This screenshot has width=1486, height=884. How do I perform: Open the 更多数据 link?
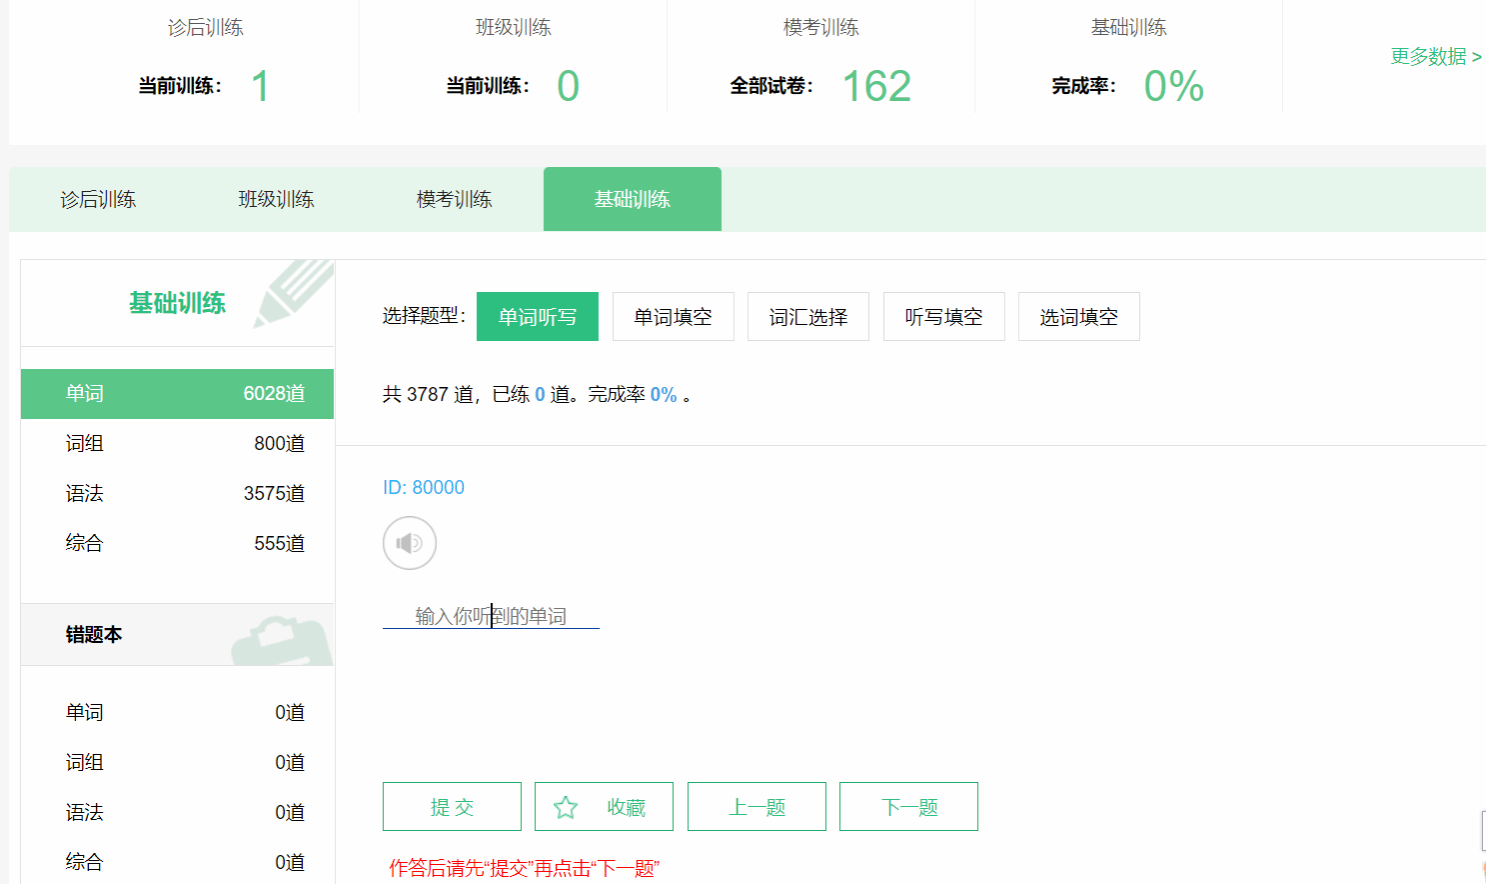click(1435, 57)
